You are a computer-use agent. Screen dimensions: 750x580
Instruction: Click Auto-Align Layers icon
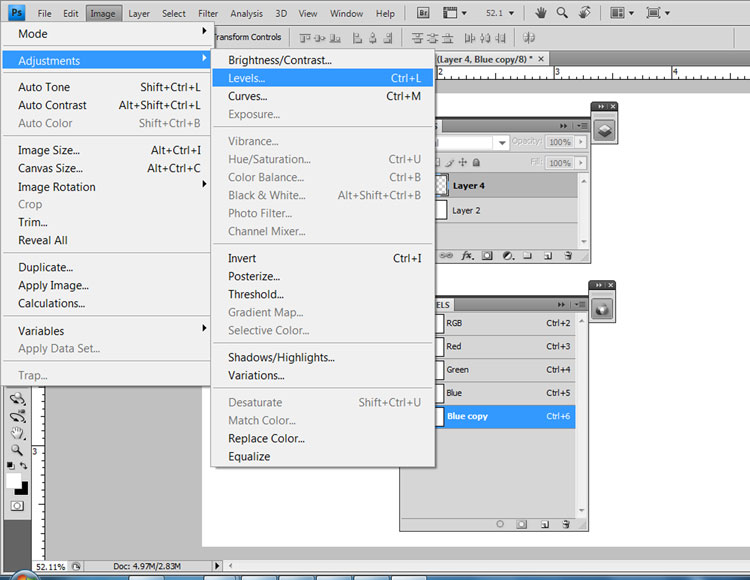pos(529,38)
